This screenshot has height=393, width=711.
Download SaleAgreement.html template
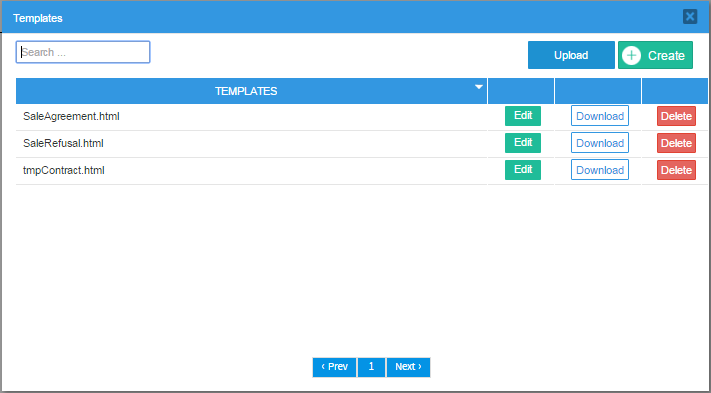click(600, 116)
